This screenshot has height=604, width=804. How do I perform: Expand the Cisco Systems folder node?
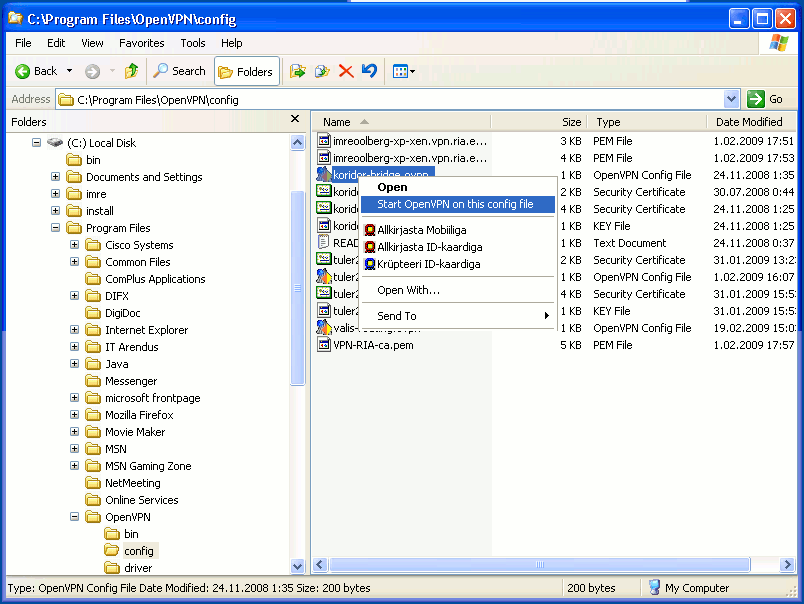click(x=75, y=245)
